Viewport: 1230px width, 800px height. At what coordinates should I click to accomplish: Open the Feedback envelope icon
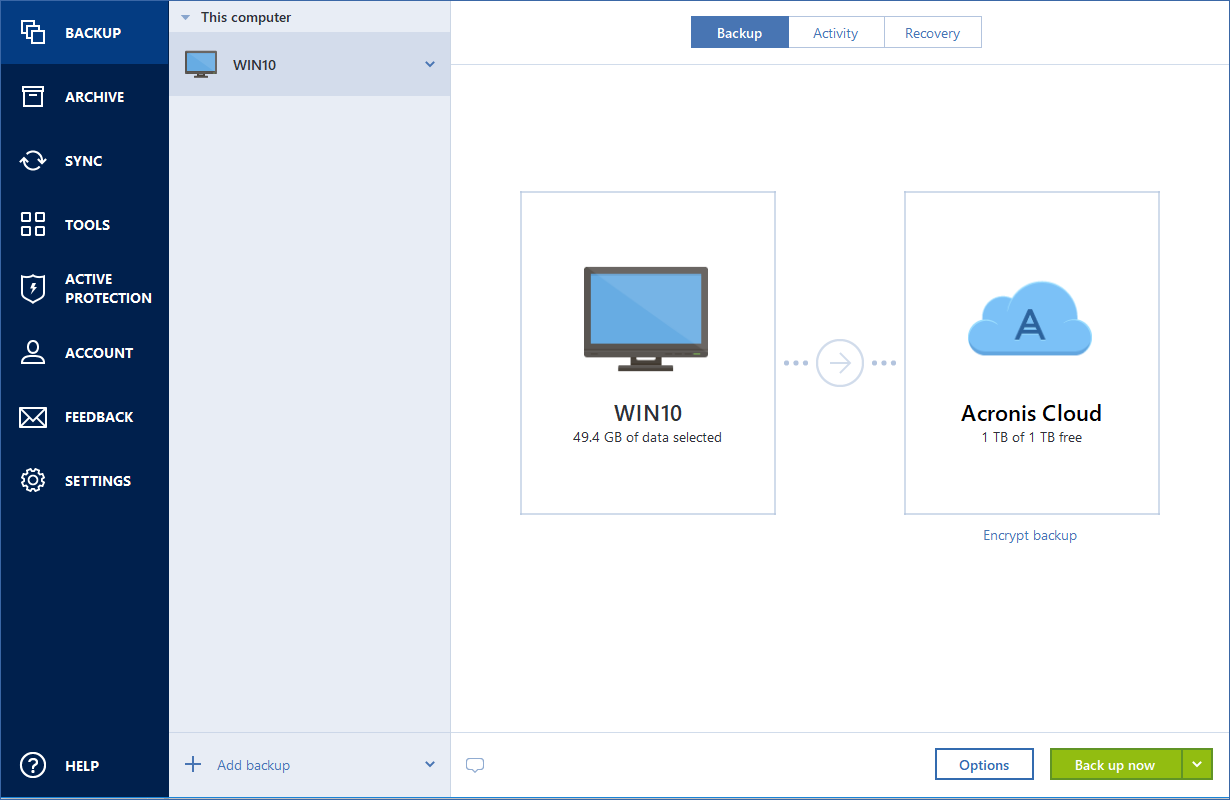(33, 416)
